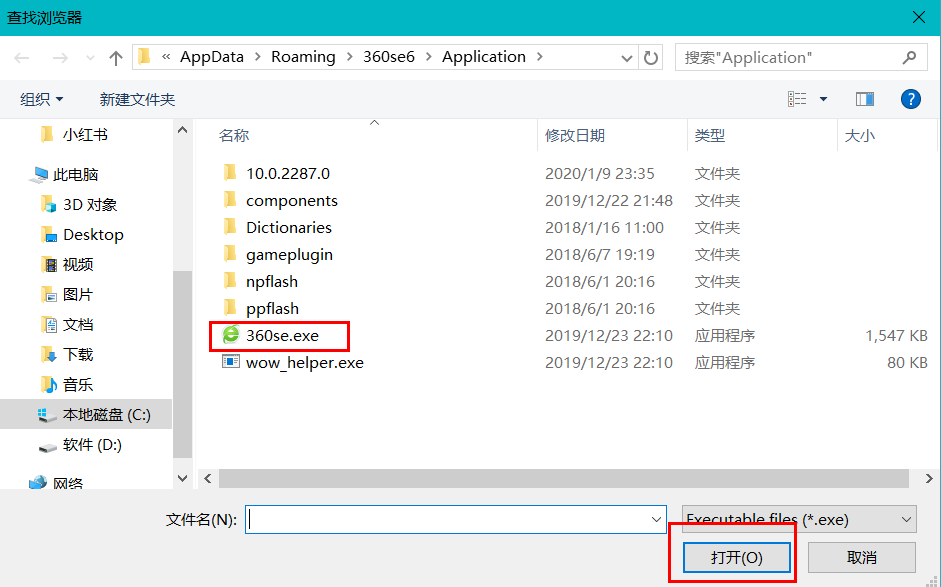Expand chevron after Application in path
Image resolution: width=941 pixels, height=587 pixels.
pos(540,57)
